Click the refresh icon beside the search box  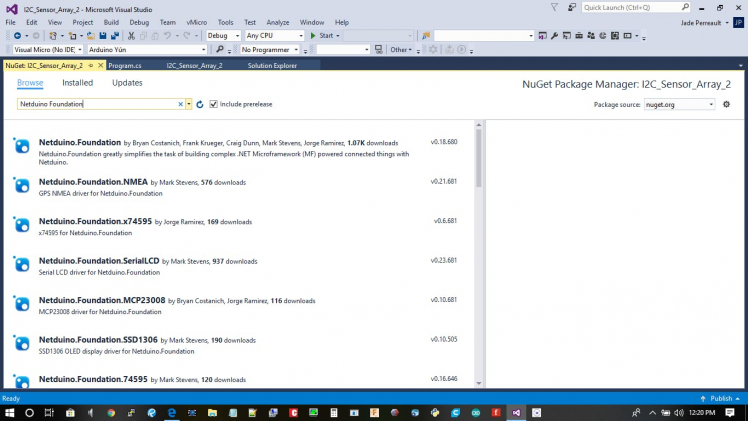pos(200,104)
